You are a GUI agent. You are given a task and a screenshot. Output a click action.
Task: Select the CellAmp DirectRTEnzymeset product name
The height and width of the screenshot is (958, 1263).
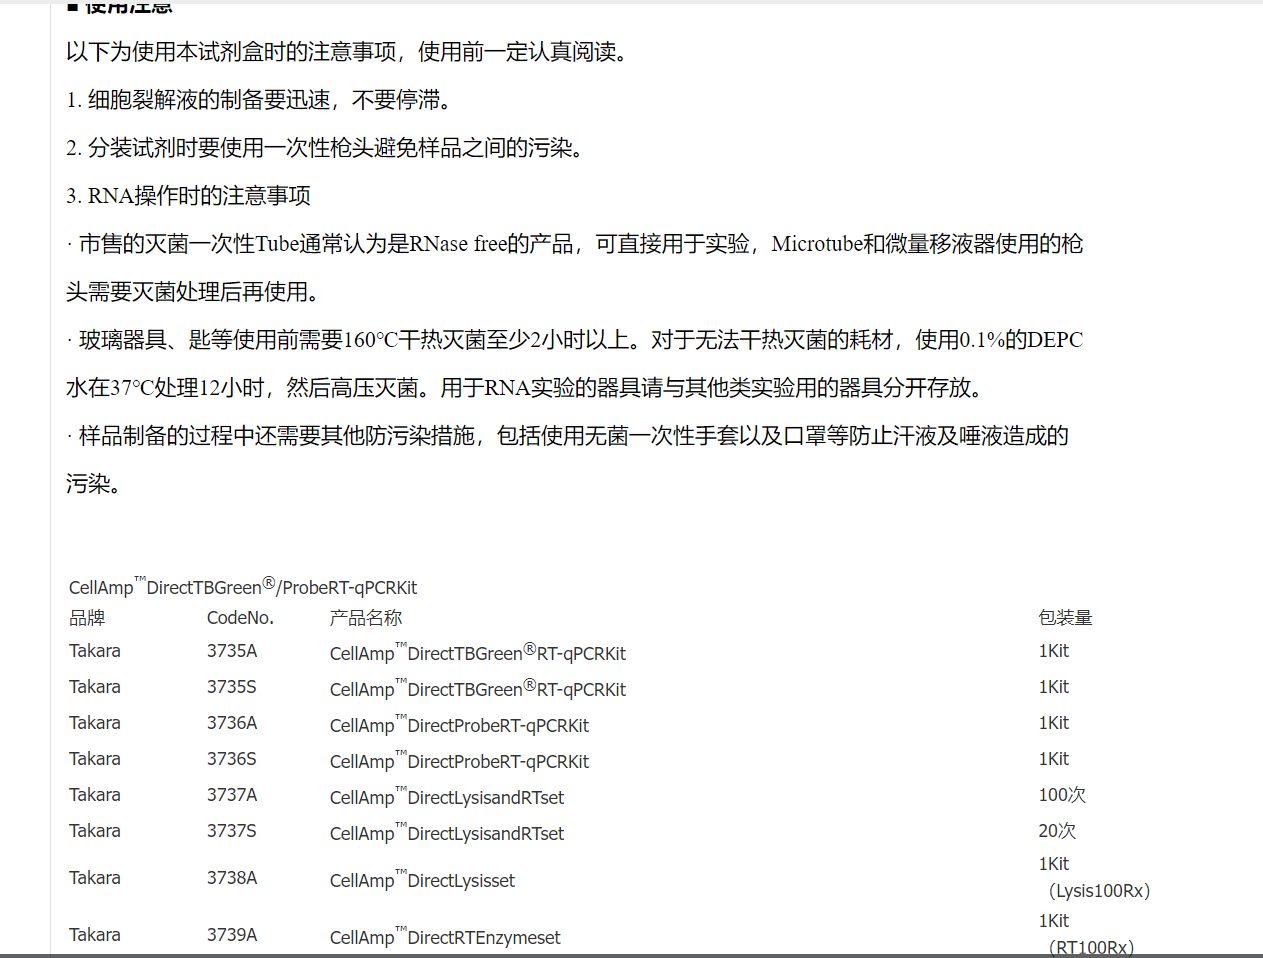(x=445, y=937)
